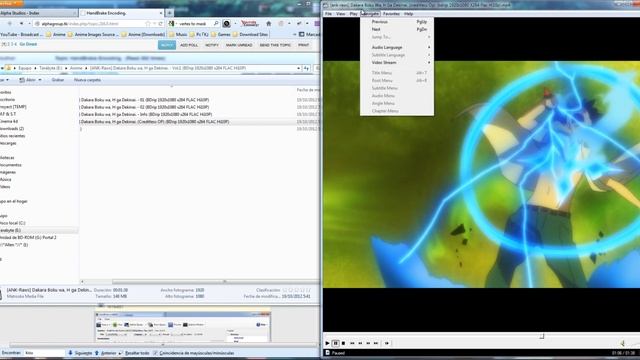
Task: Expand the Audio Language submenu
Action: pyautogui.click(x=397, y=47)
